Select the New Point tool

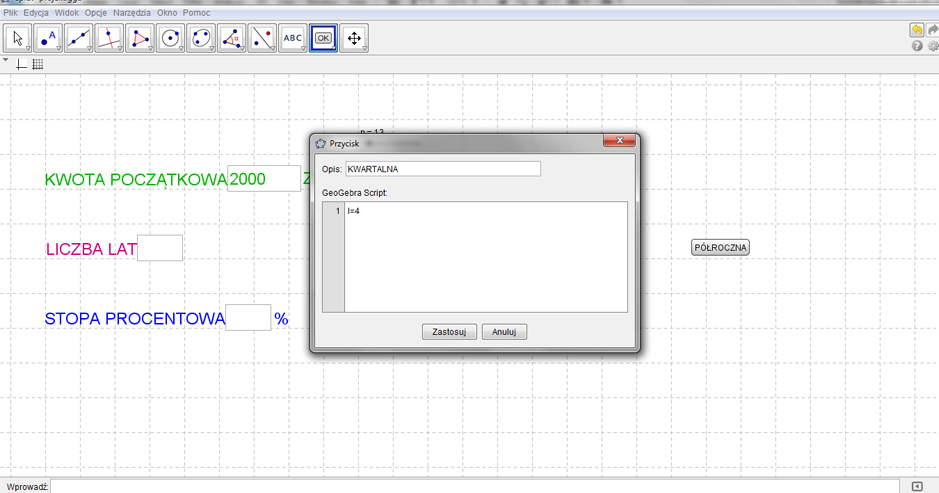pyautogui.click(x=48, y=38)
